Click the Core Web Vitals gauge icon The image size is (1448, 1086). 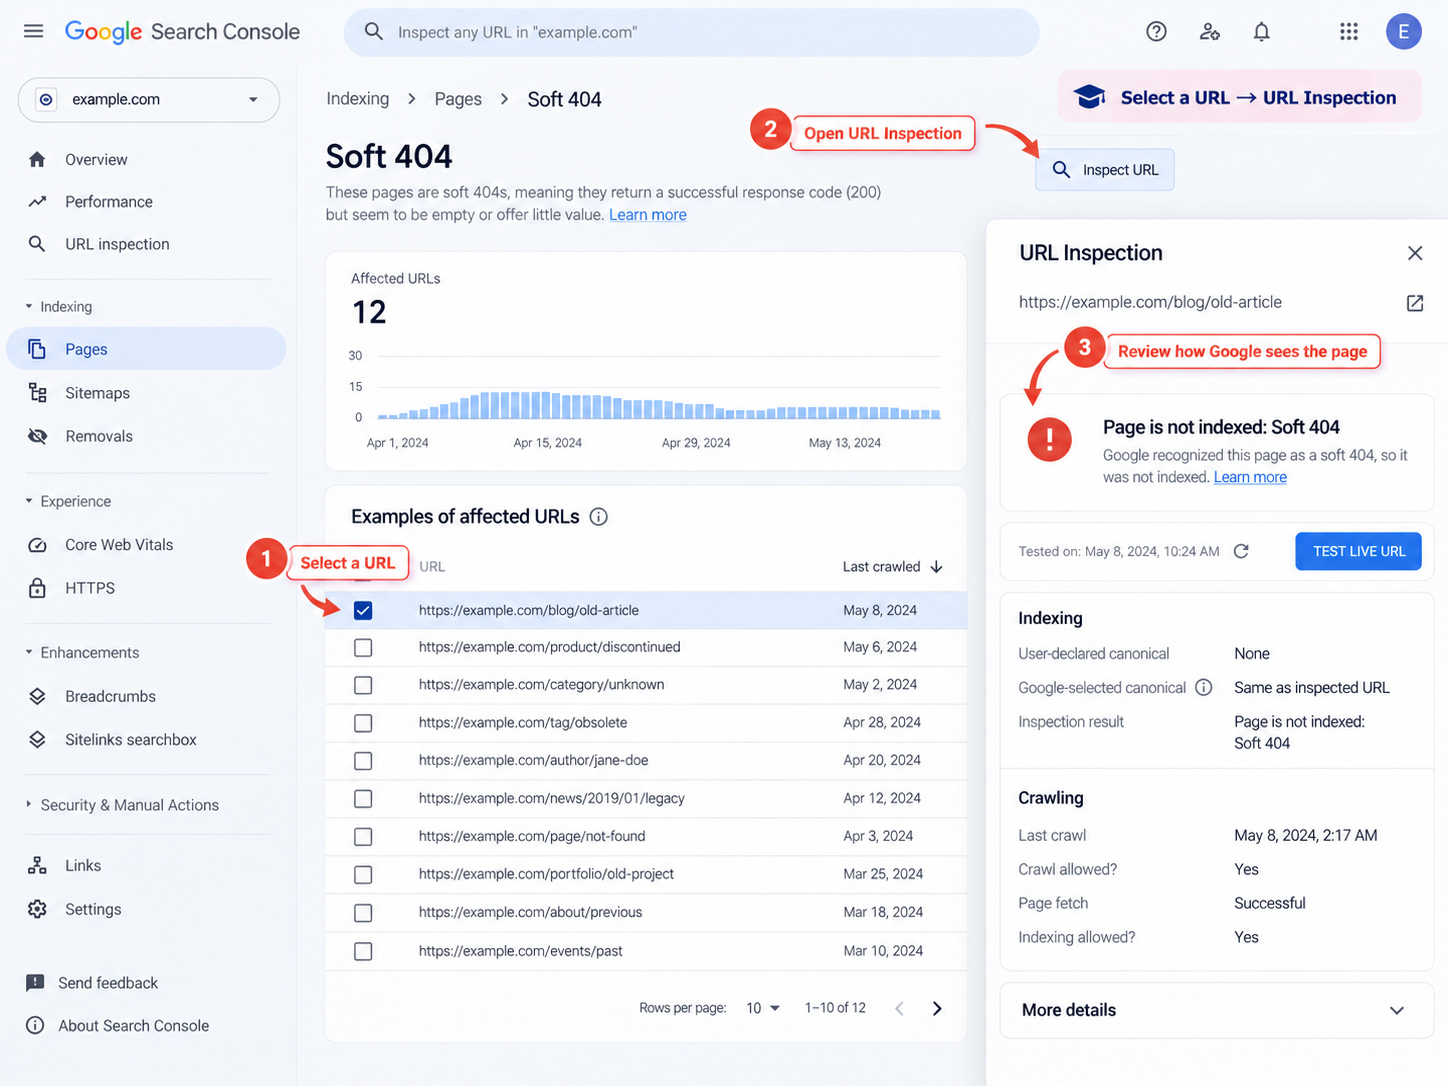(x=37, y=545)
